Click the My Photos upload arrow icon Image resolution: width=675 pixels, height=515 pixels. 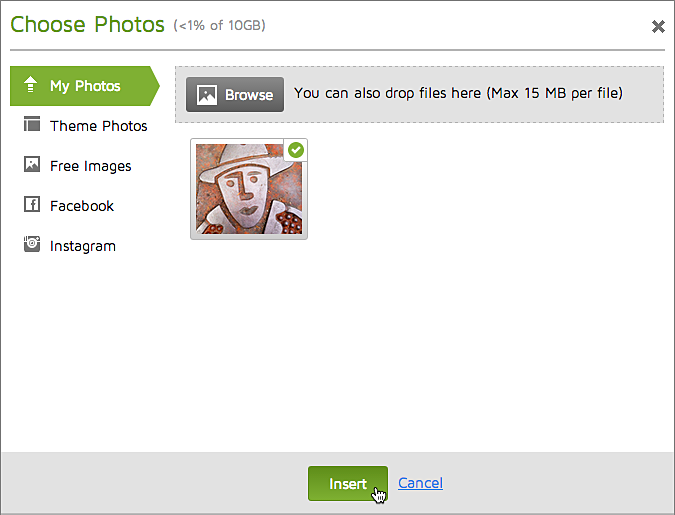click(31, 86)
